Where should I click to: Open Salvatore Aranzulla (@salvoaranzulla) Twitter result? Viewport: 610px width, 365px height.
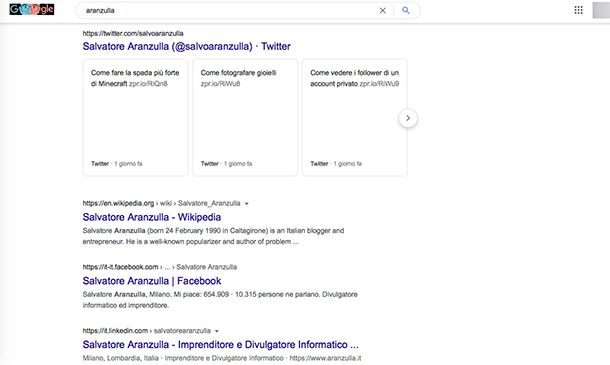point(186,46)
